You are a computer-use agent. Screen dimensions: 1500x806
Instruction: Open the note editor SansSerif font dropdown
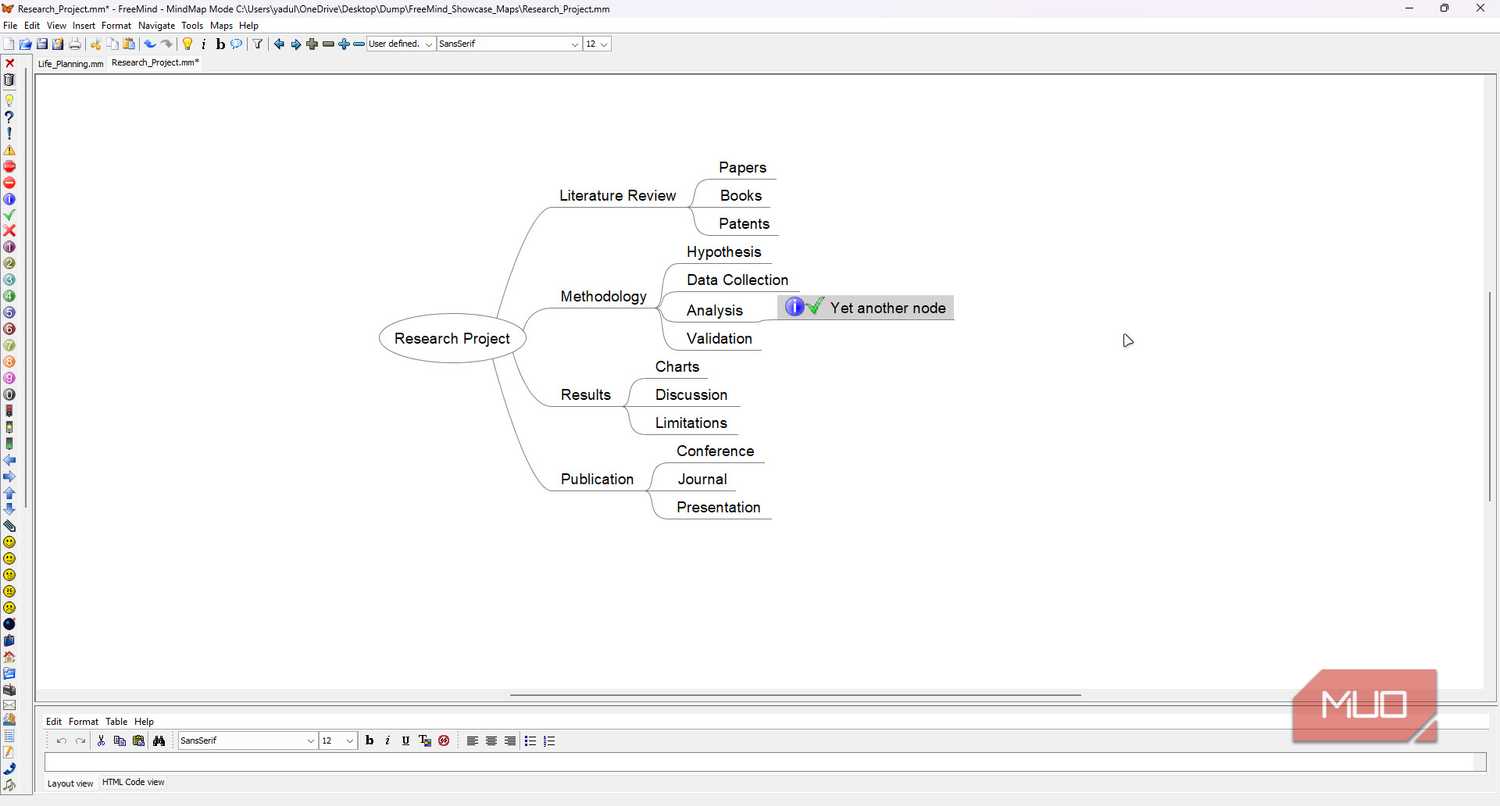tap(247, 741)
